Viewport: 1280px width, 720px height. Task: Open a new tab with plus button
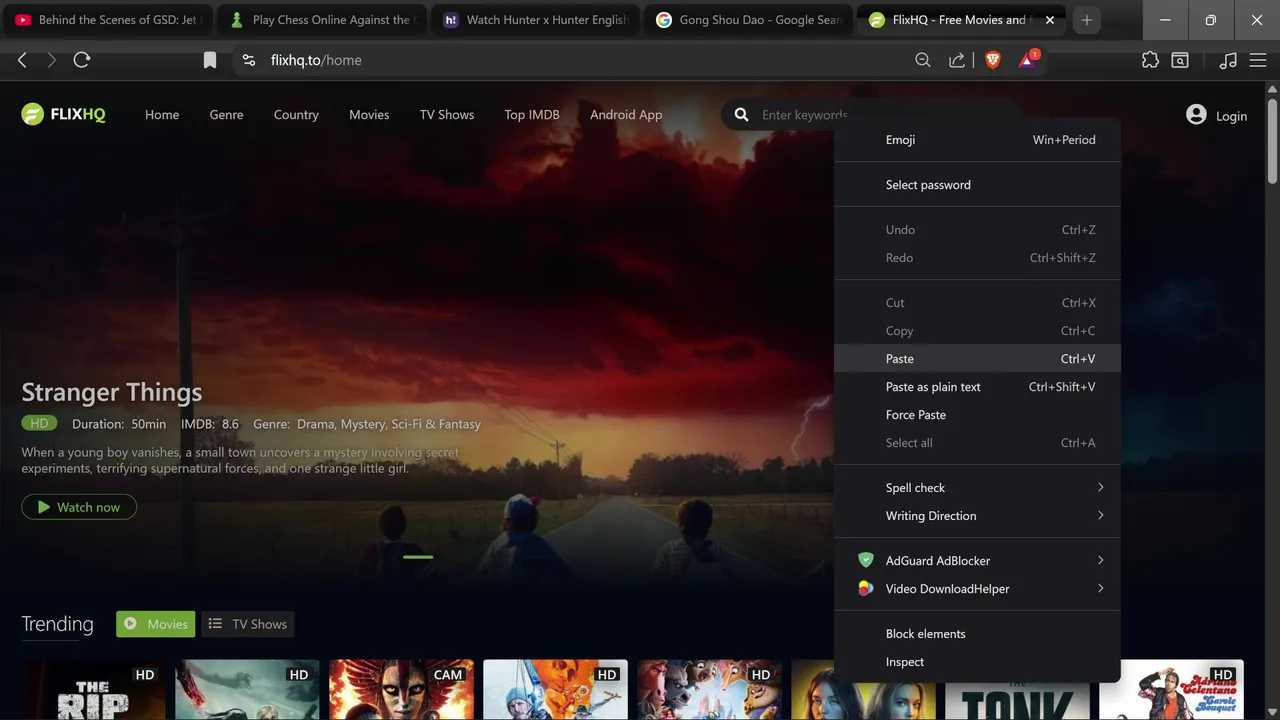tap(1087, 20)
